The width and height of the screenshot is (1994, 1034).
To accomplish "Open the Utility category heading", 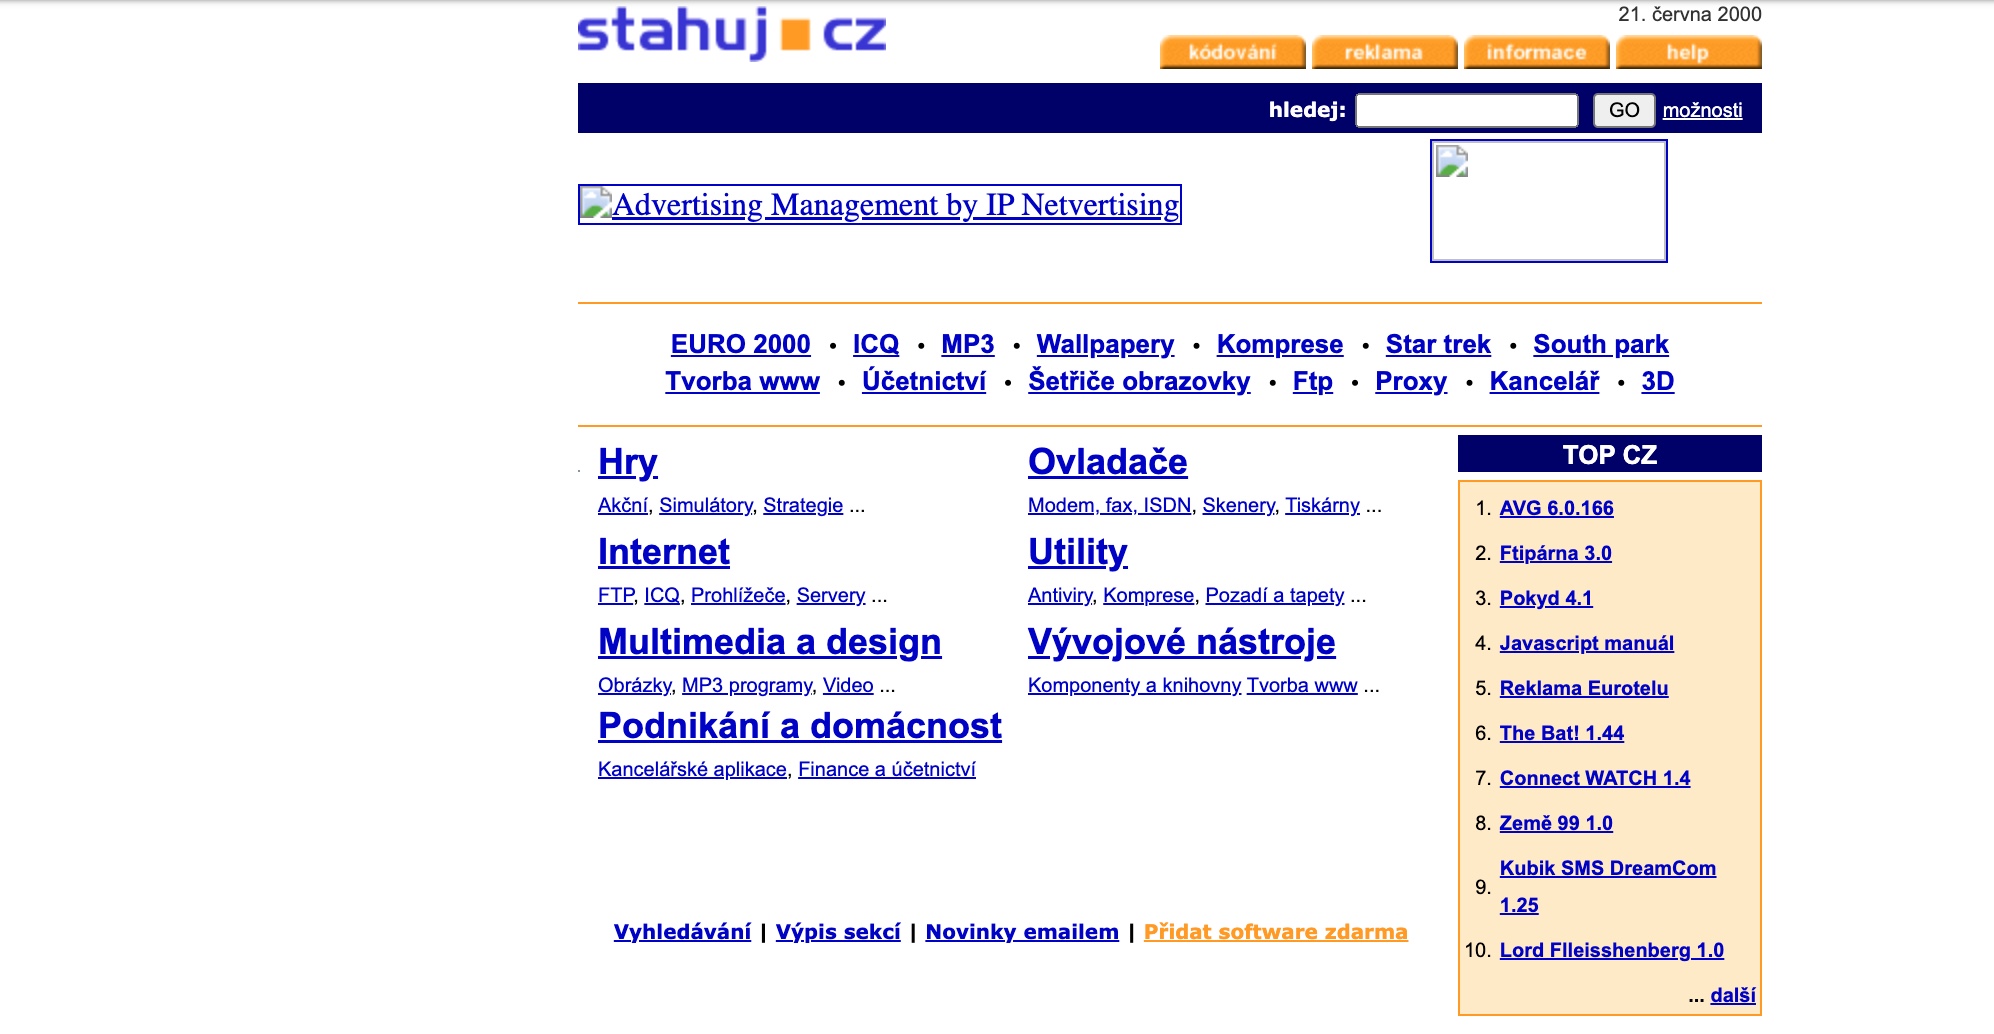I will pos(1078,552).
